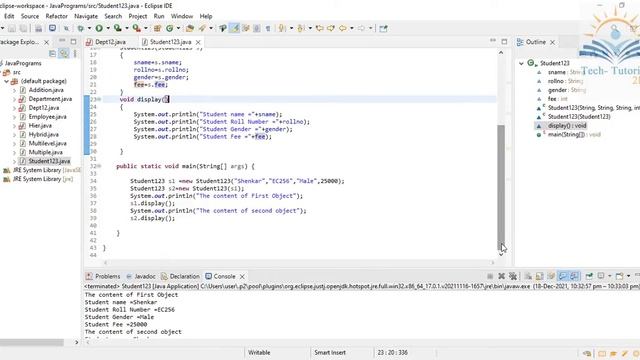Toggle Skip All Breakpoints
This screenshot has height=360, width=640.
66,28
